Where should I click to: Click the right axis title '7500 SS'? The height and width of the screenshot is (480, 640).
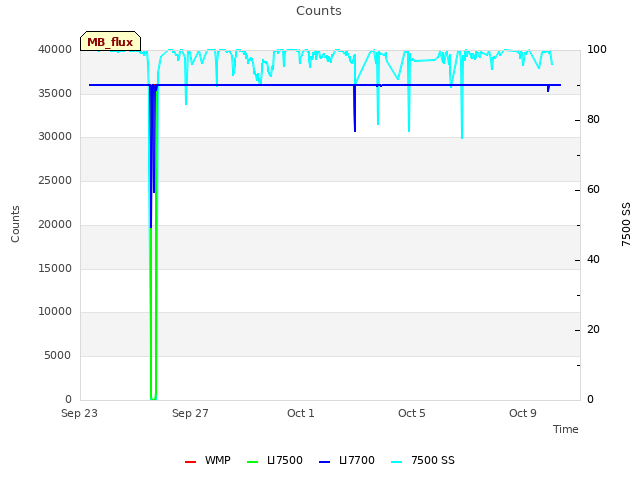tap(626, 224)
